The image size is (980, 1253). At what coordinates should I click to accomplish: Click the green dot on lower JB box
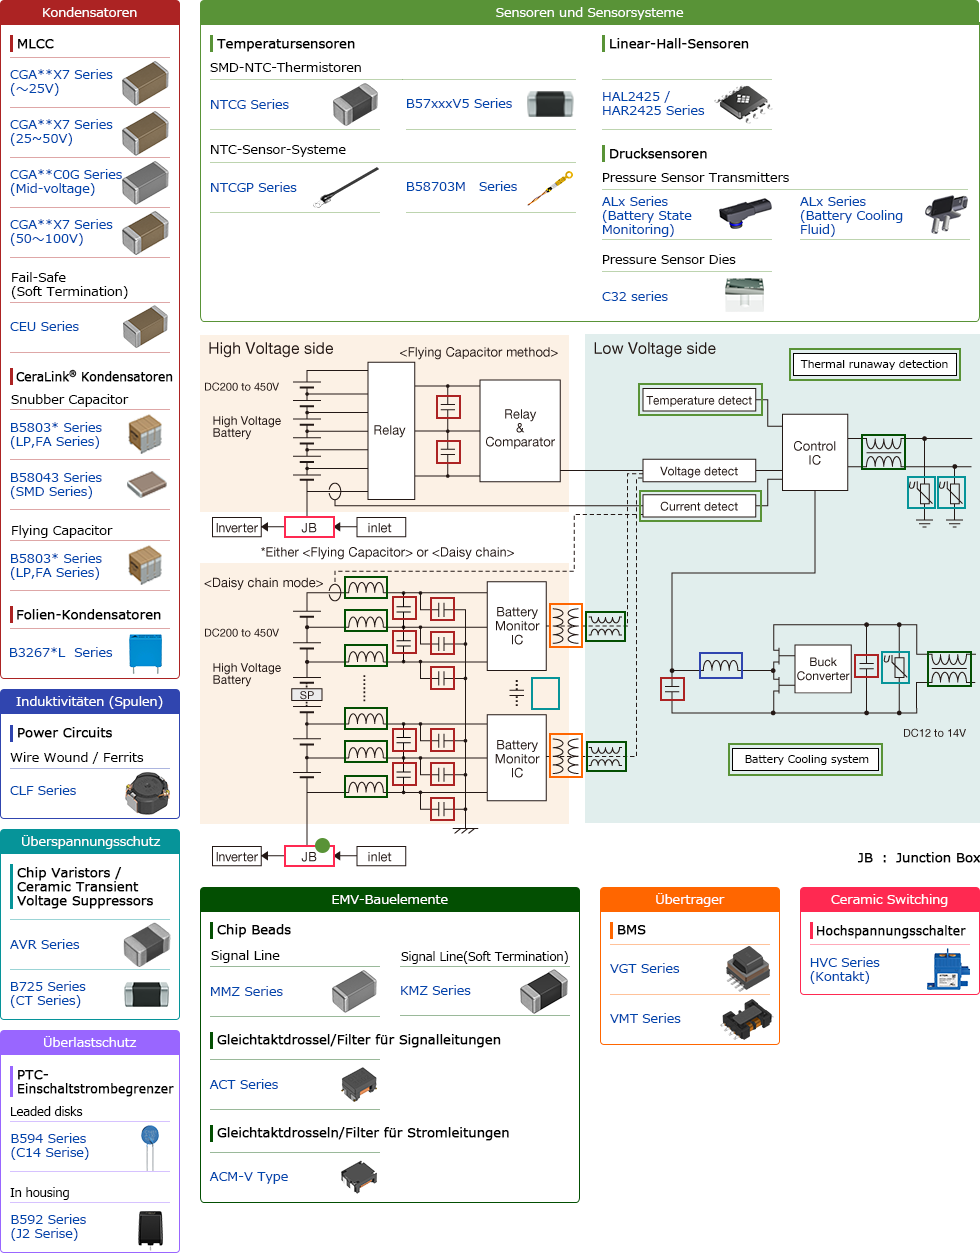(x=322, y=845)
